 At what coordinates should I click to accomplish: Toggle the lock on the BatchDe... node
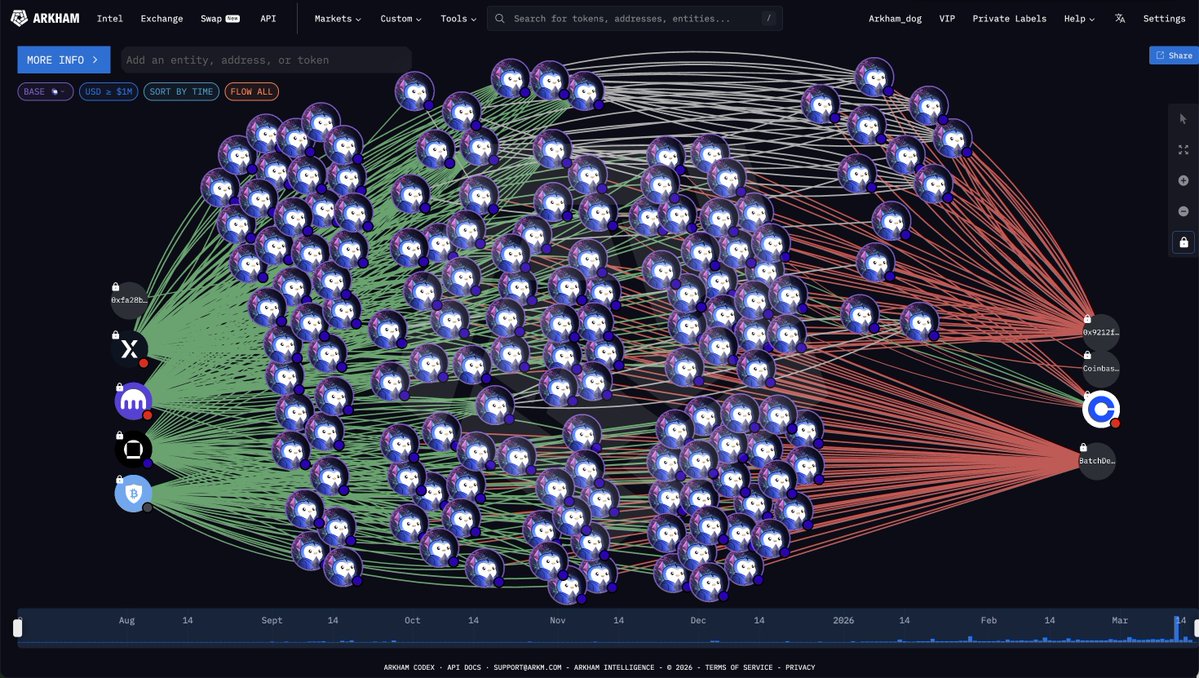click(1083, 447)
